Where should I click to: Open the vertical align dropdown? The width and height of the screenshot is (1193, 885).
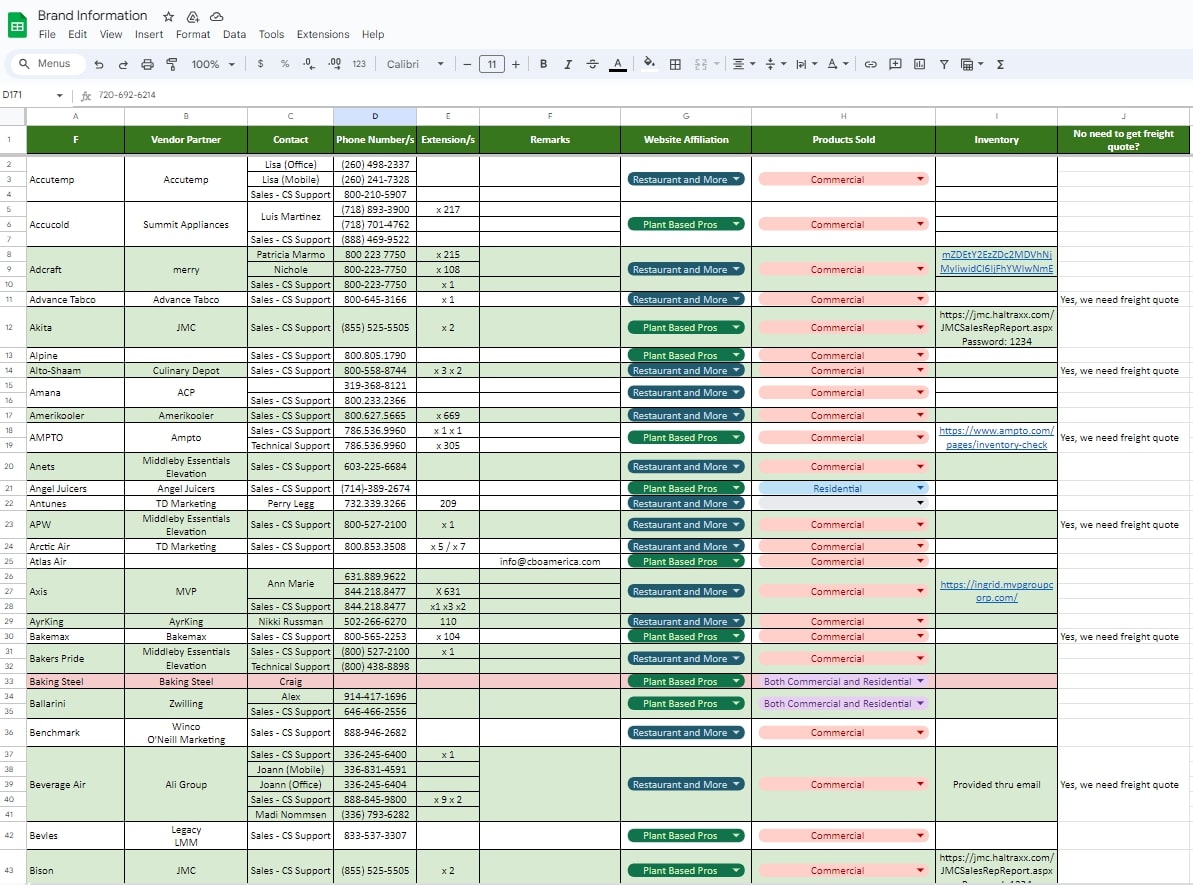775,65
